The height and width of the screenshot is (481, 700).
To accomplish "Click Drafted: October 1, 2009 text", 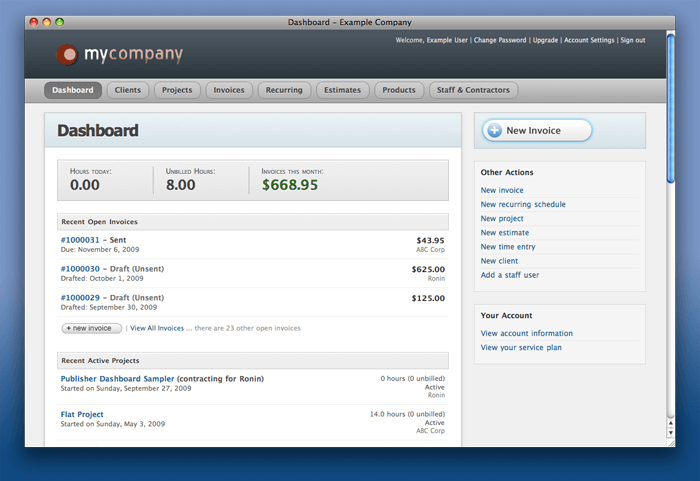I will pyautogui.click(x=102, y=279).
